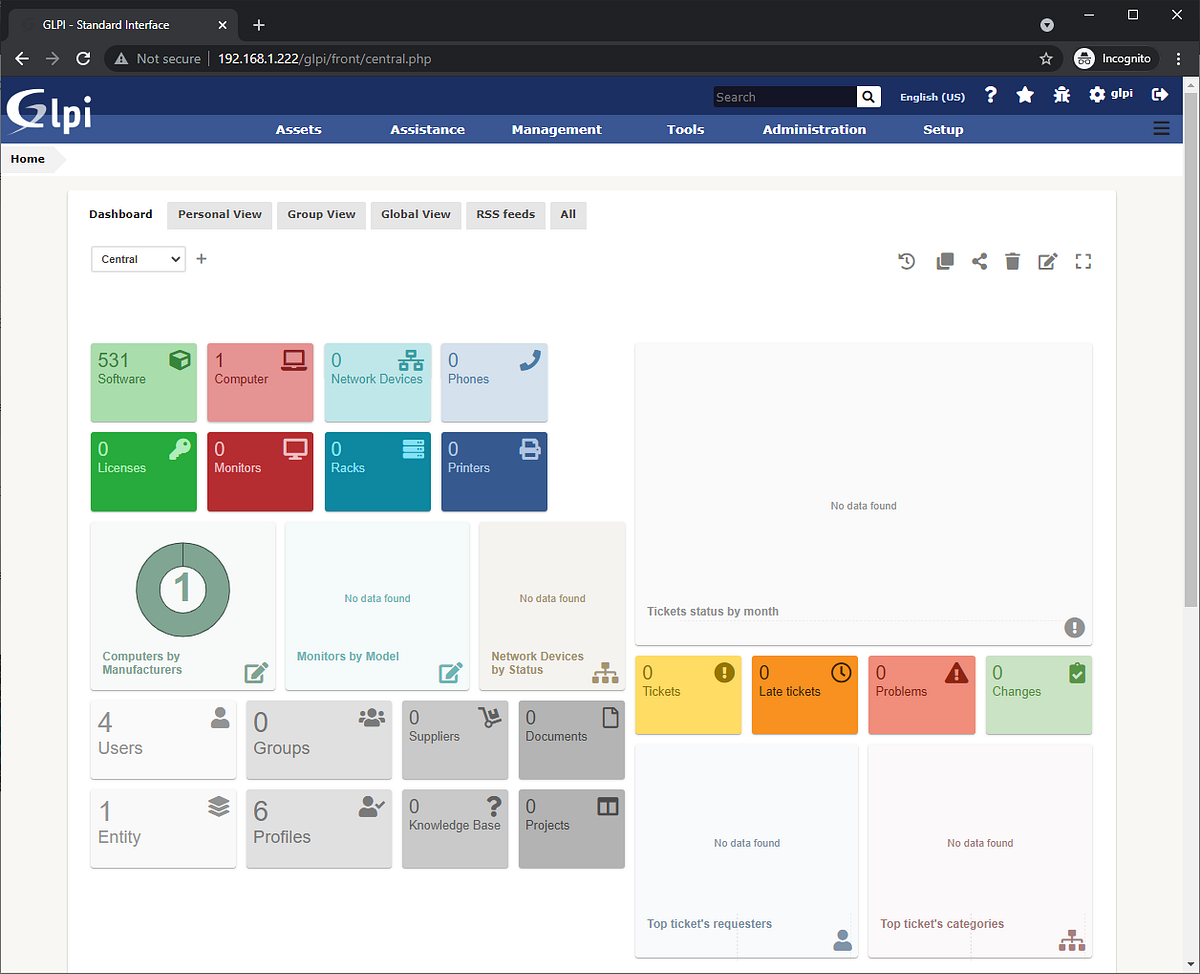
Task: Report a bug using the bug icon
Action: [1061, 94]
